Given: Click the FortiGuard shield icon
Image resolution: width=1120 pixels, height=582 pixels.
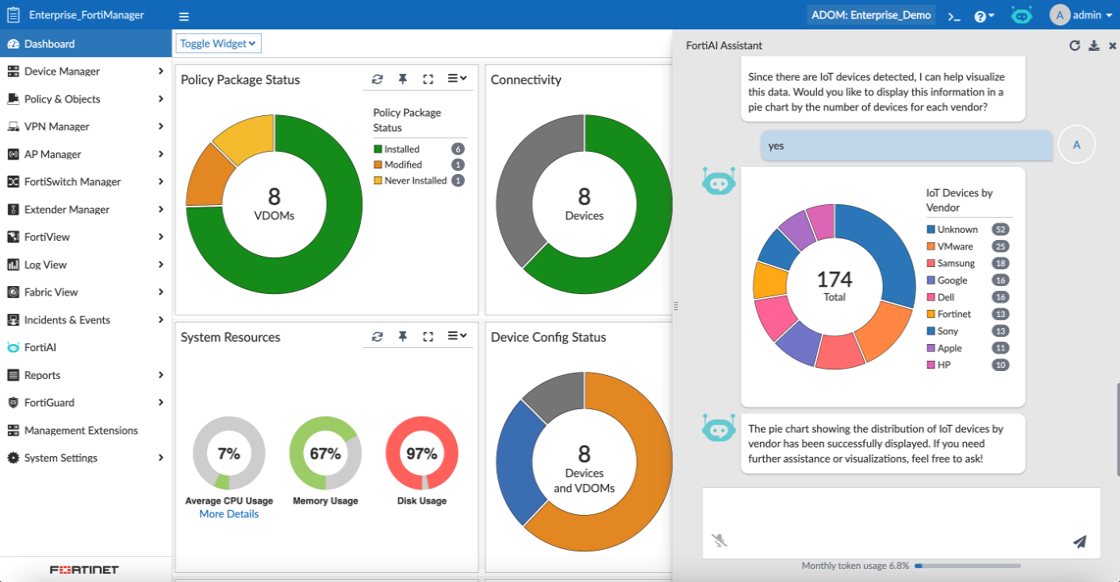Looking at the screenshot, I should coord(13,403).
